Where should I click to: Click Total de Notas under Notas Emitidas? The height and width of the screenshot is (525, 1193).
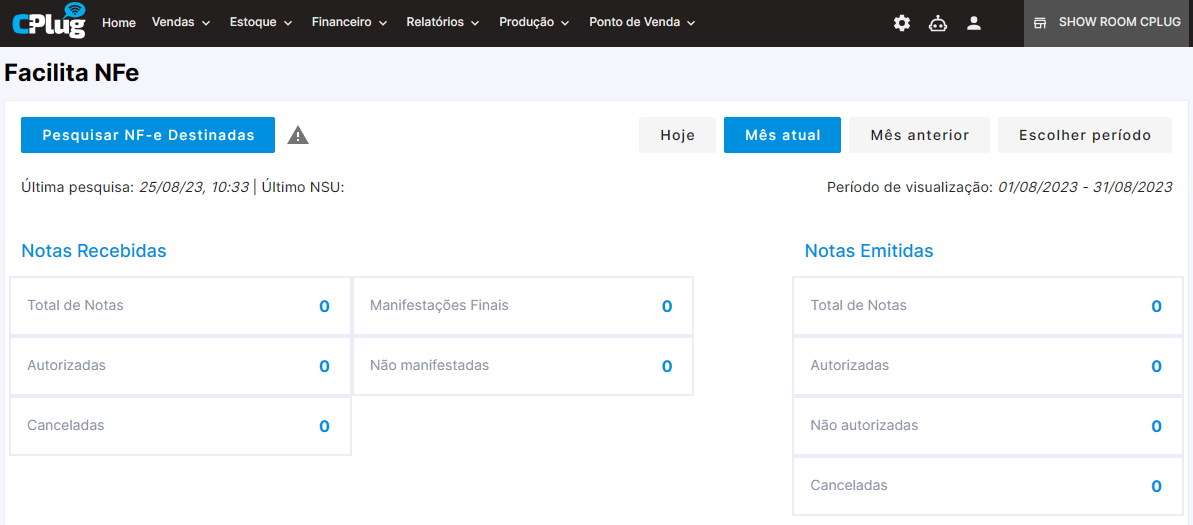tap(988, 306)
